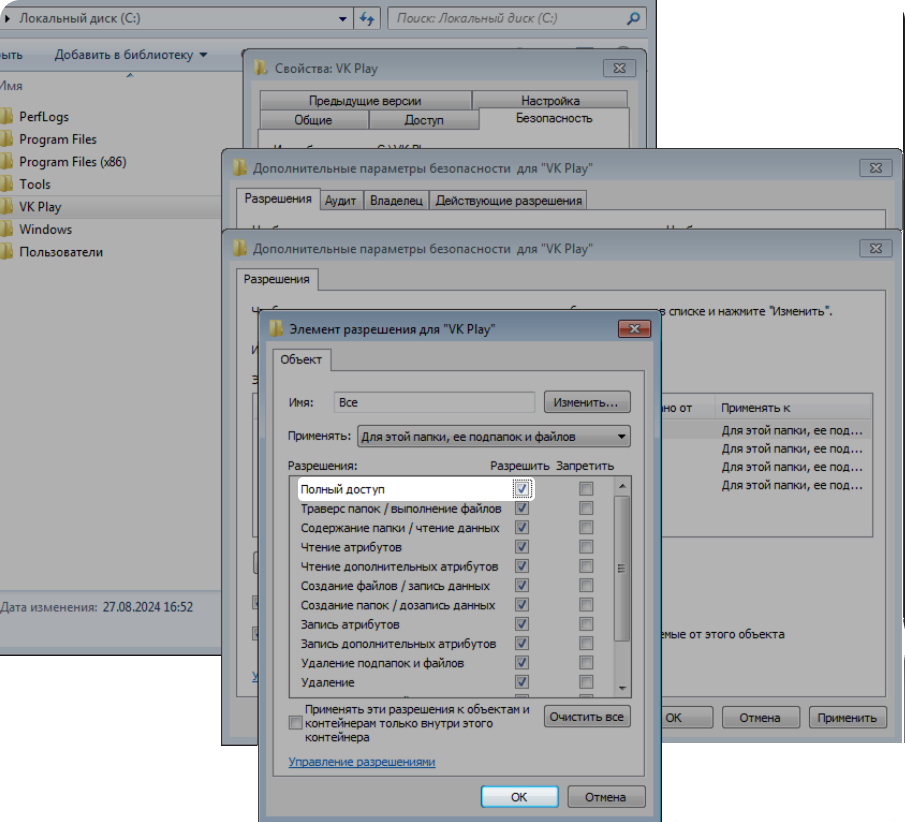
Task: Enable the Полный доступ allow checkbox
Action: [x=522, y=489]
